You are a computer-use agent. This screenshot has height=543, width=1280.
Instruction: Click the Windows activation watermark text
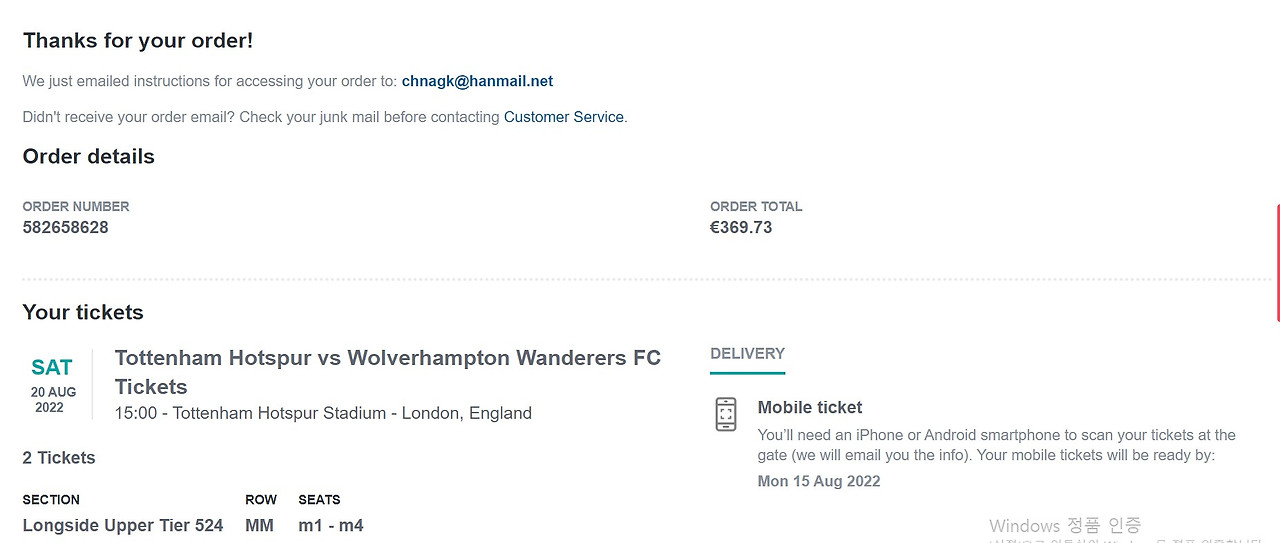click(x=1065, y=526)
